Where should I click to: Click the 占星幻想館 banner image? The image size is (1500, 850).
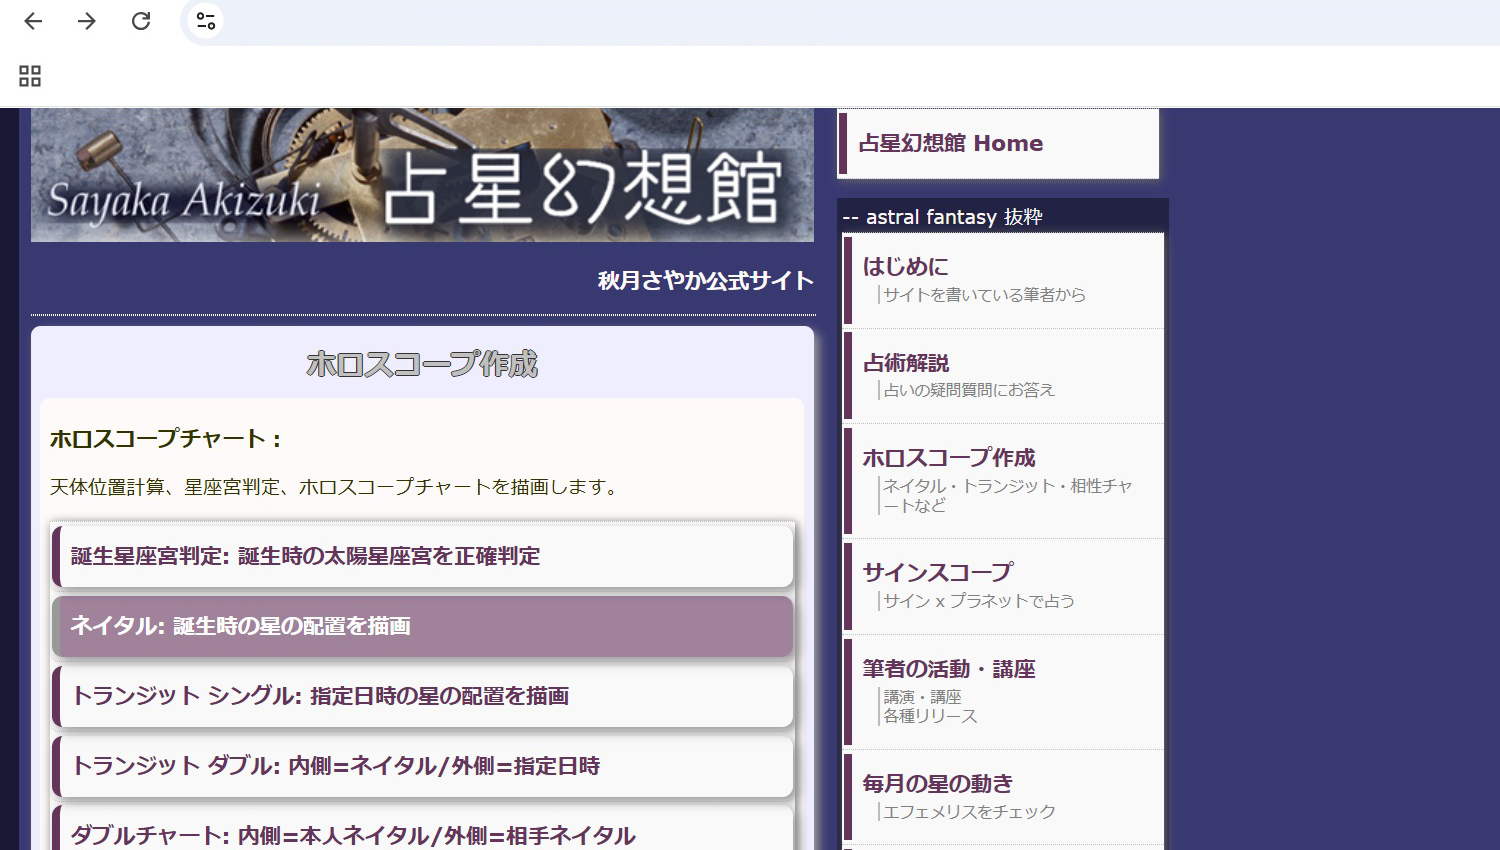coord(422,175)
